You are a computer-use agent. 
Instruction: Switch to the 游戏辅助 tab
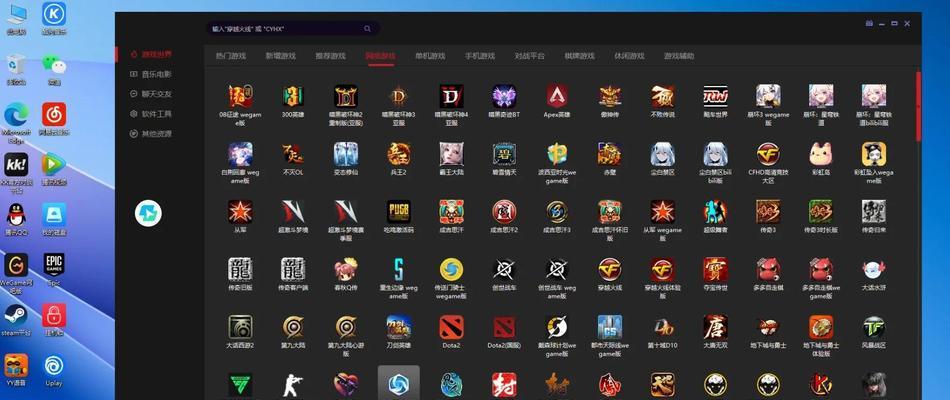pyautogui.click(x=679, y=56)
